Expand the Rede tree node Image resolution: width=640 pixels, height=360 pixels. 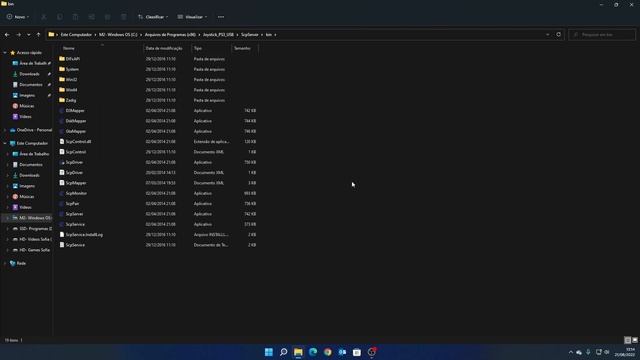pyautogui.click(x=5, y=263)
